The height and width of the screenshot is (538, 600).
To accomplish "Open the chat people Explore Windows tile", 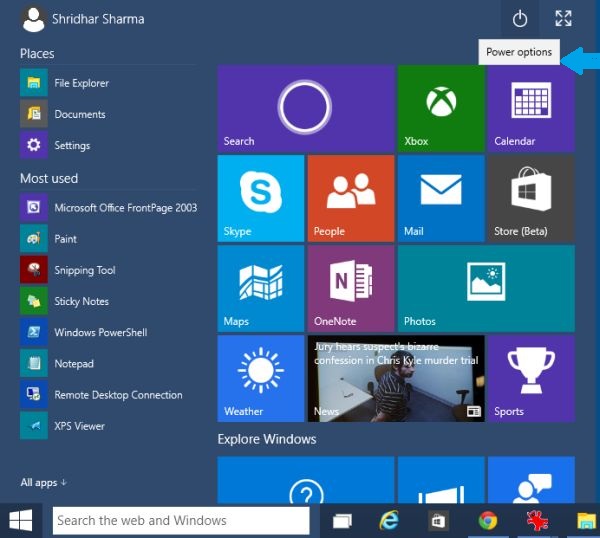I will point(531,480).
